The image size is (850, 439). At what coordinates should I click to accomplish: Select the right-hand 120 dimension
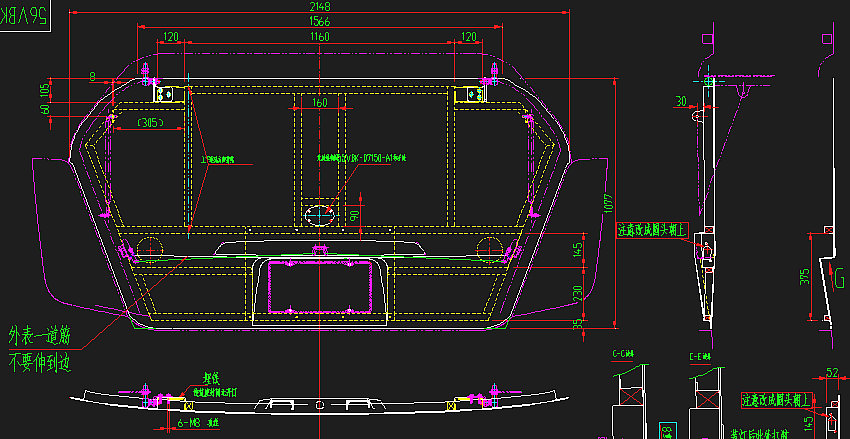[468, 37]
